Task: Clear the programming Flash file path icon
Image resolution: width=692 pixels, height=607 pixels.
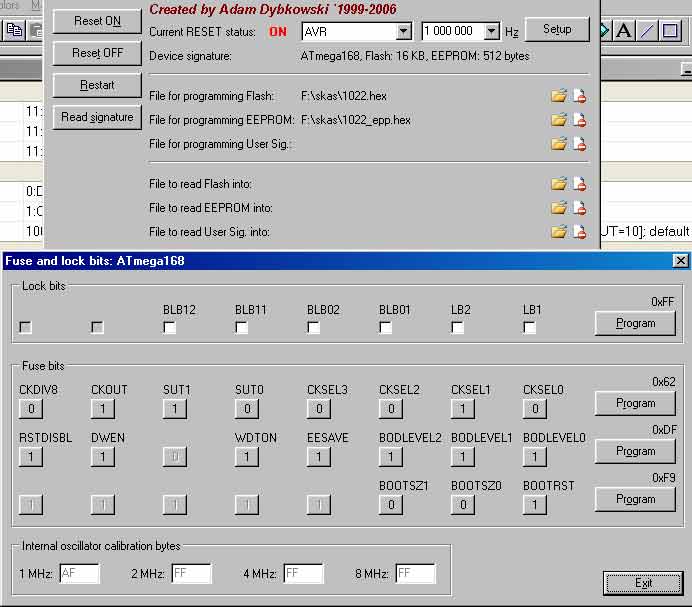Action: (x=579, y=96)
